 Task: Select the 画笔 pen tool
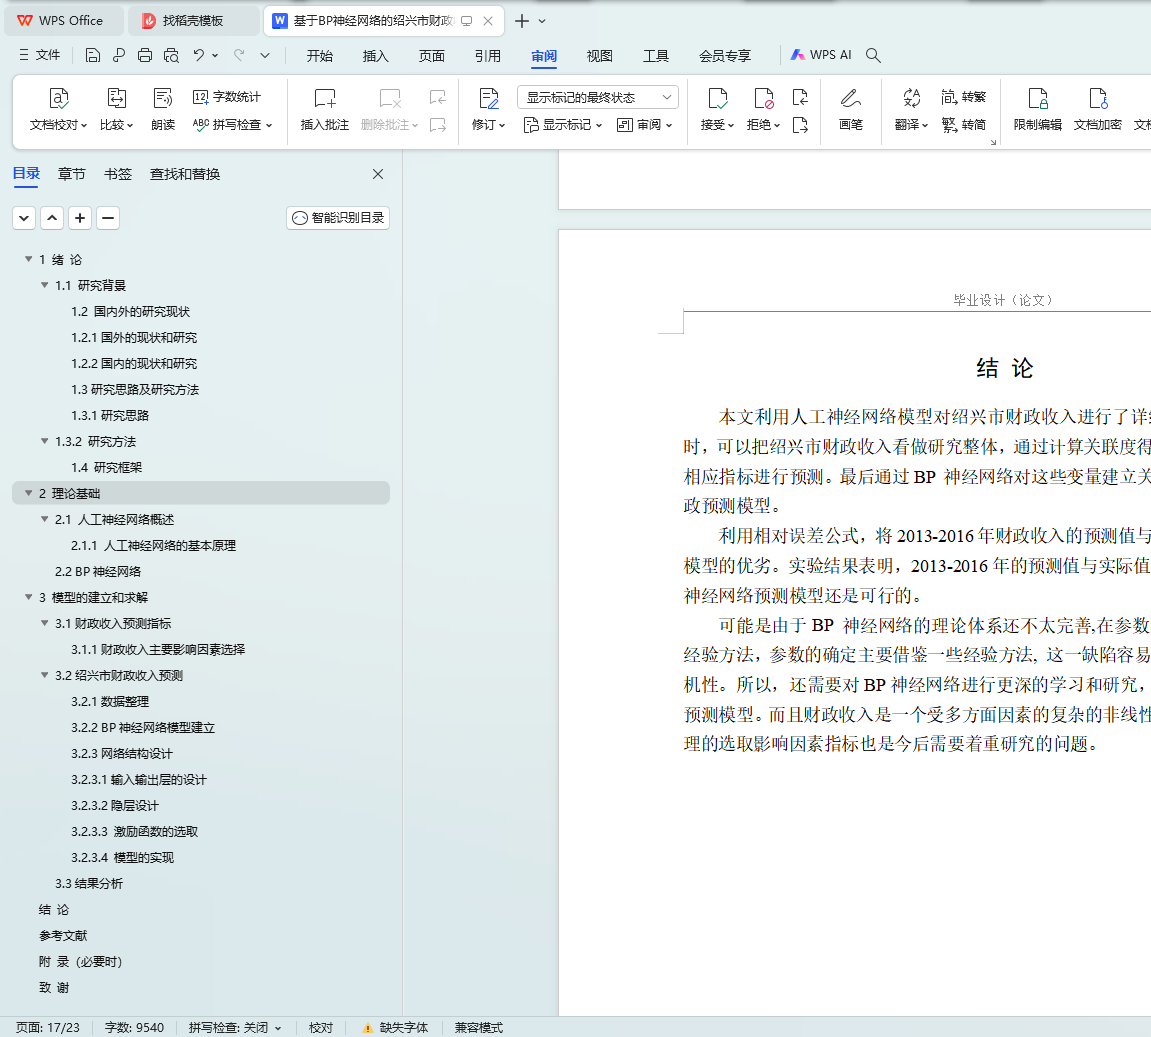(x=851, y=109)
